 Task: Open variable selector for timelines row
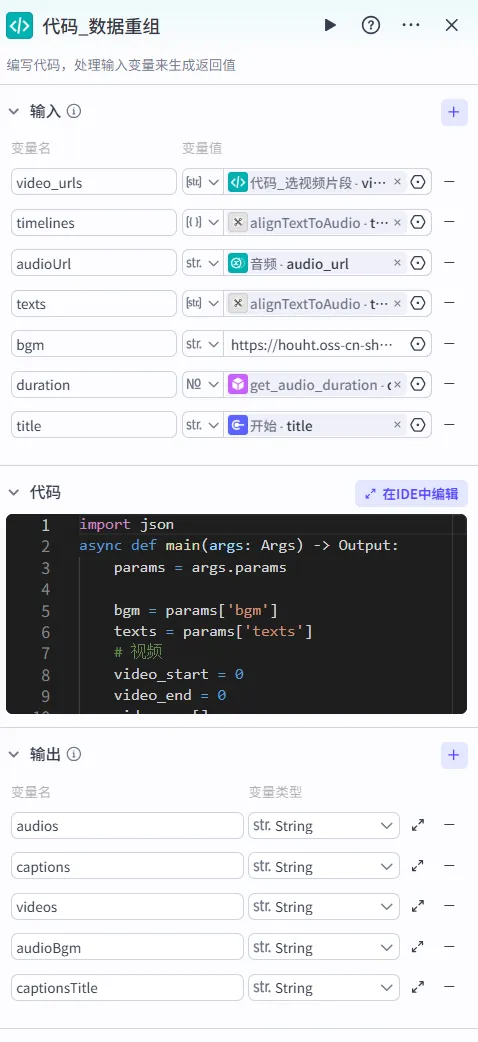[x=418, y=223]
